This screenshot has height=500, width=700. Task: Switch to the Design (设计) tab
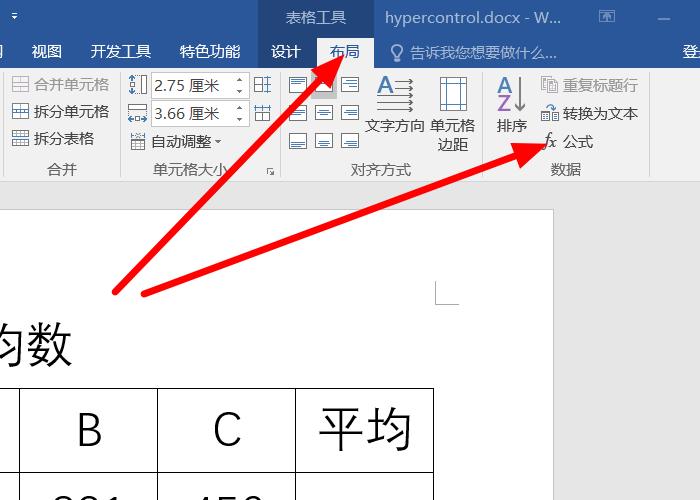coord(285,52)
